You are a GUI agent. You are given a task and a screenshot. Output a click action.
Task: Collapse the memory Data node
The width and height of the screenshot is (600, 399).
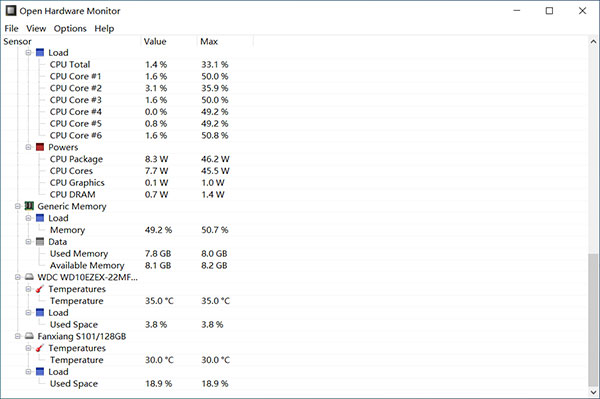pyautogui.click(x=28, y=241)
